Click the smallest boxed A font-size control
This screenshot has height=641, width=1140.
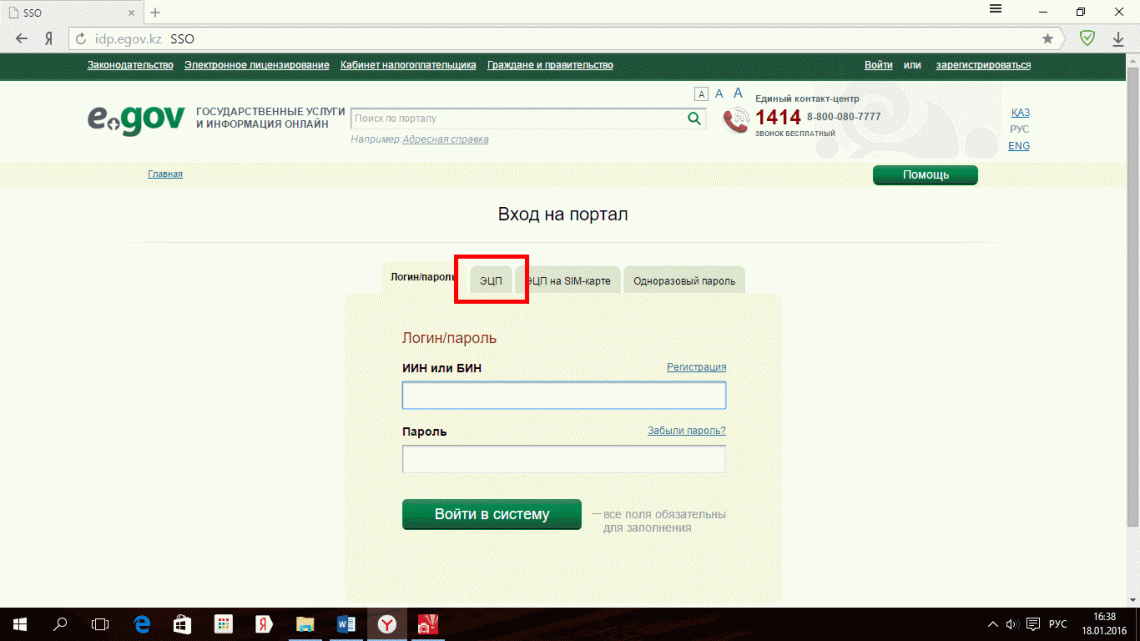click(701, 92)
